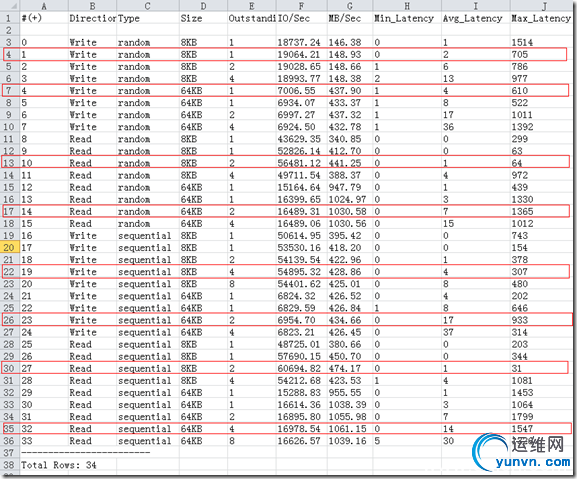Image resolution: width=577 pixels, height=479 pixels.
Task: Click cell with value 54139.54
Action: pos(301,260)
